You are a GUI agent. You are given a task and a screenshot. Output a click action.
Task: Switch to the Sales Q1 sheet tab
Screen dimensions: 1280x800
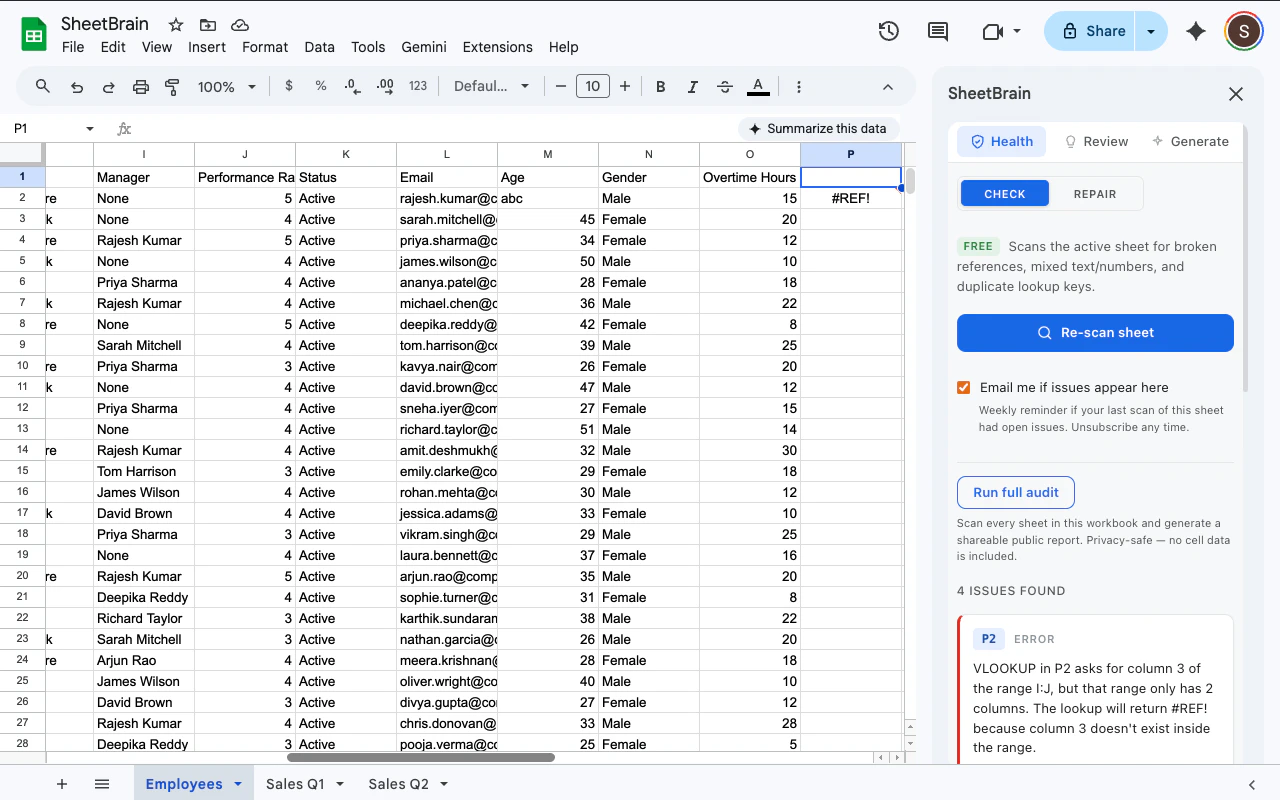295,784
